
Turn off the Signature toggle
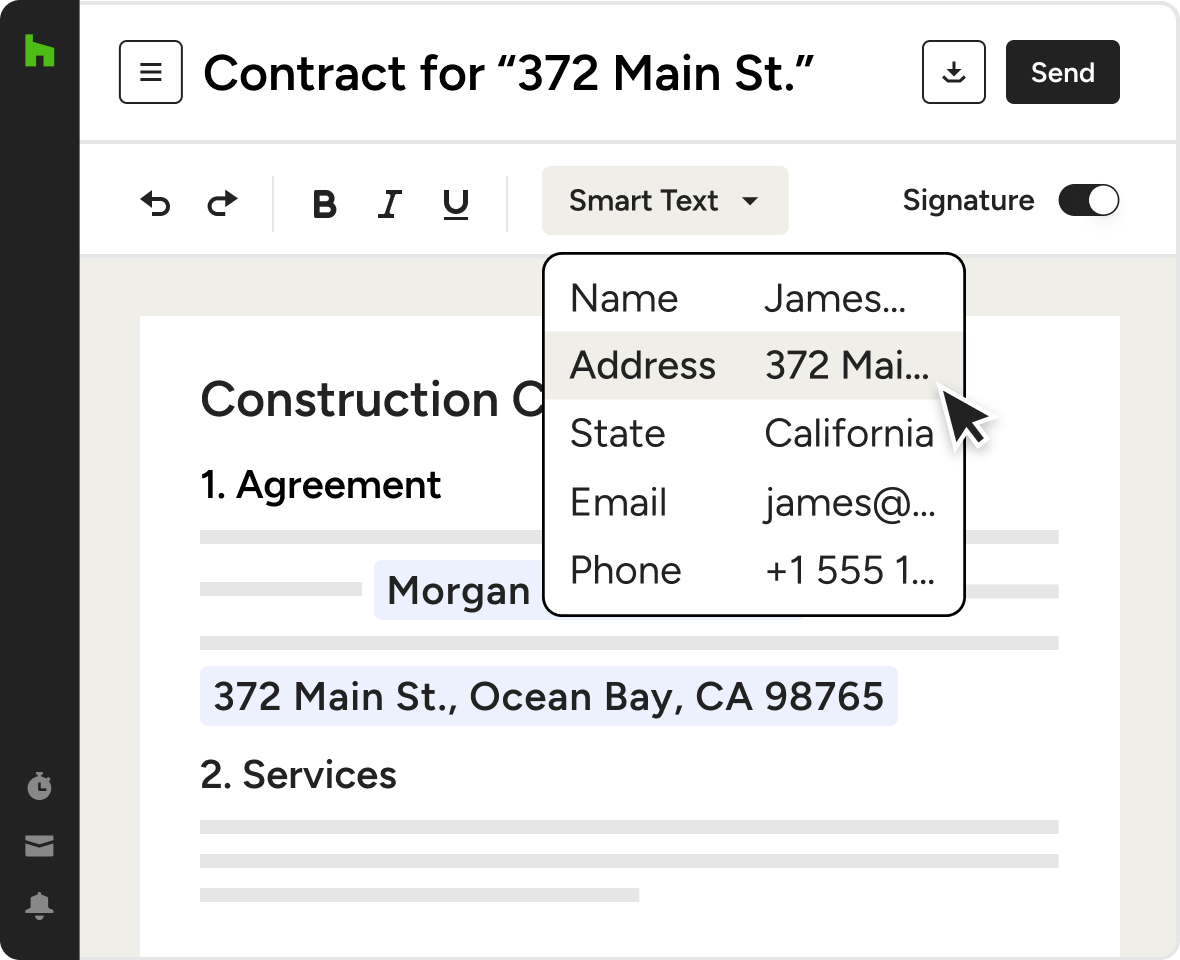1089,201
